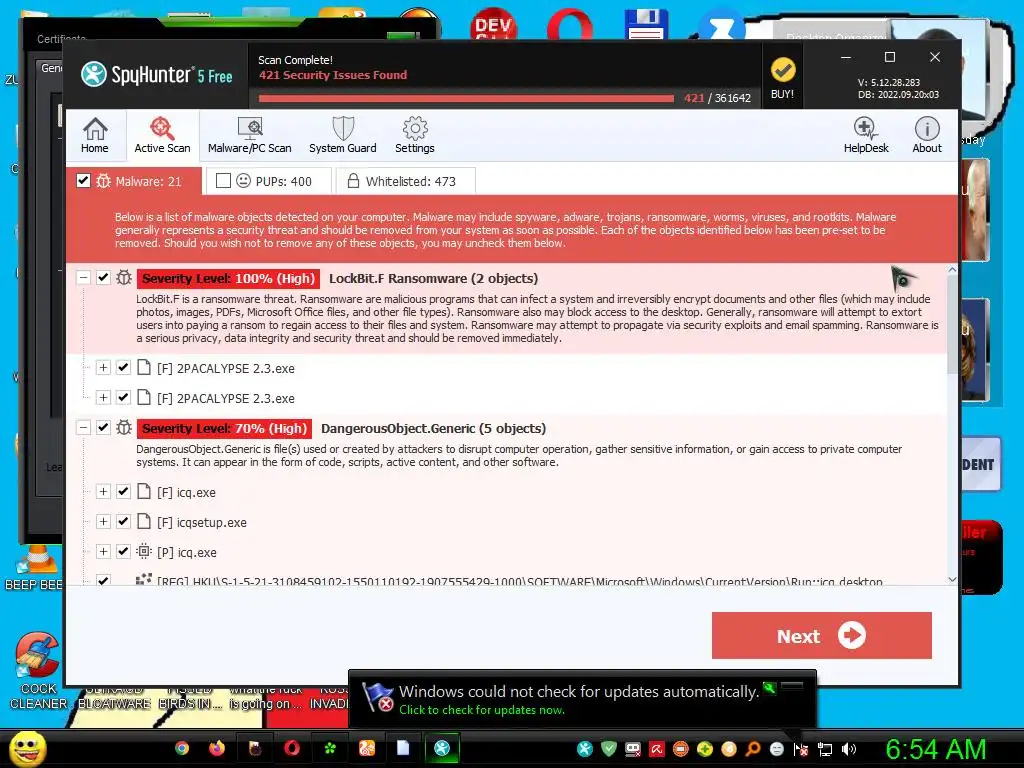The width and height of the screenshot is (1024, 768).
Task: Open SpyHunter Settings
Action: 415,135
